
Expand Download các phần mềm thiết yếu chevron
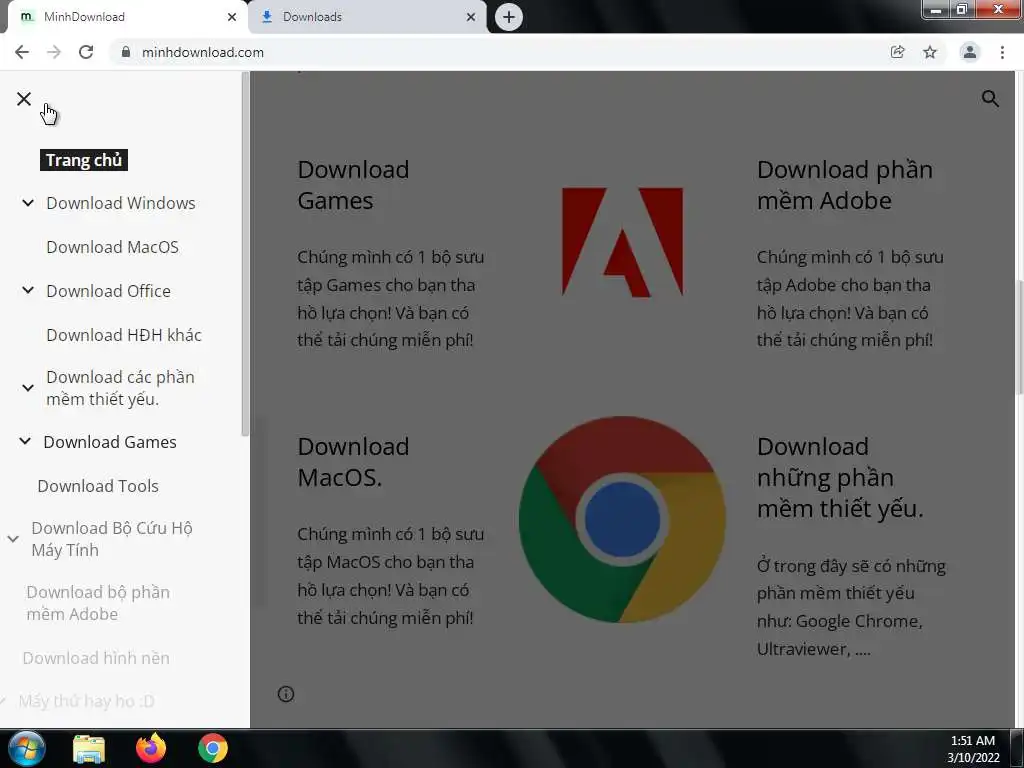[28, 388]
